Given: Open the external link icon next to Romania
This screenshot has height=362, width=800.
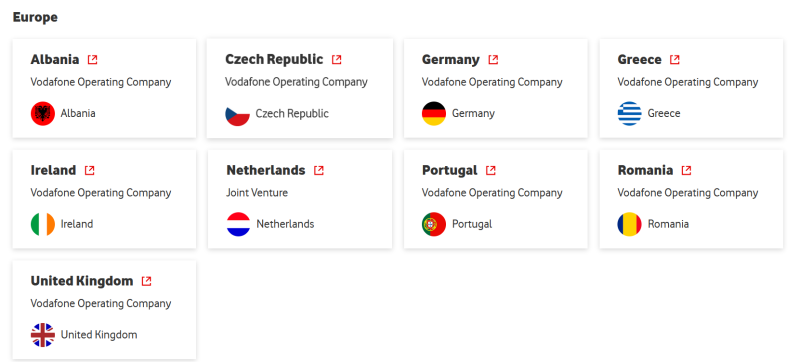Looking at the screenshot, I should pos(686,170).
